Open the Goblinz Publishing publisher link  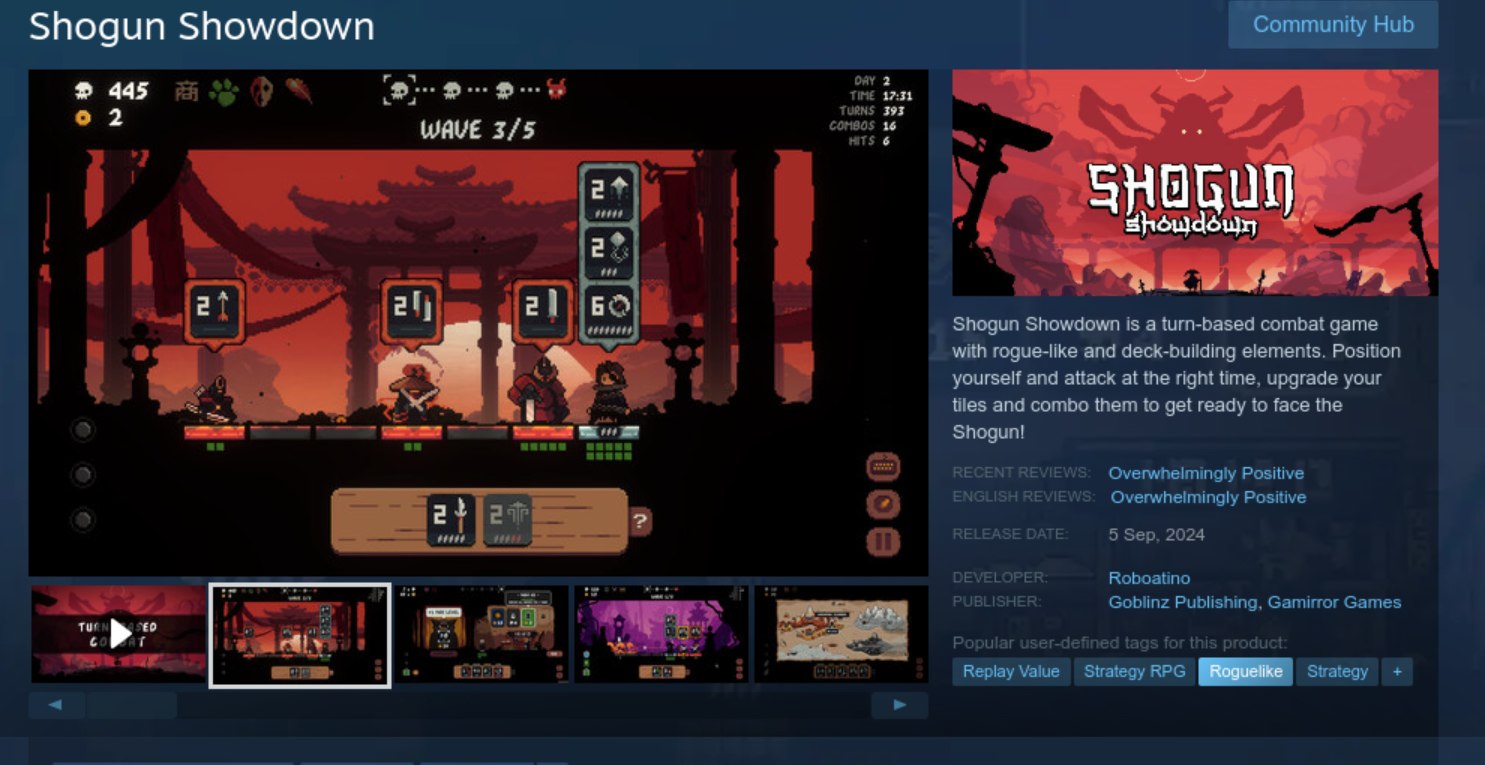coord(1183,602)
